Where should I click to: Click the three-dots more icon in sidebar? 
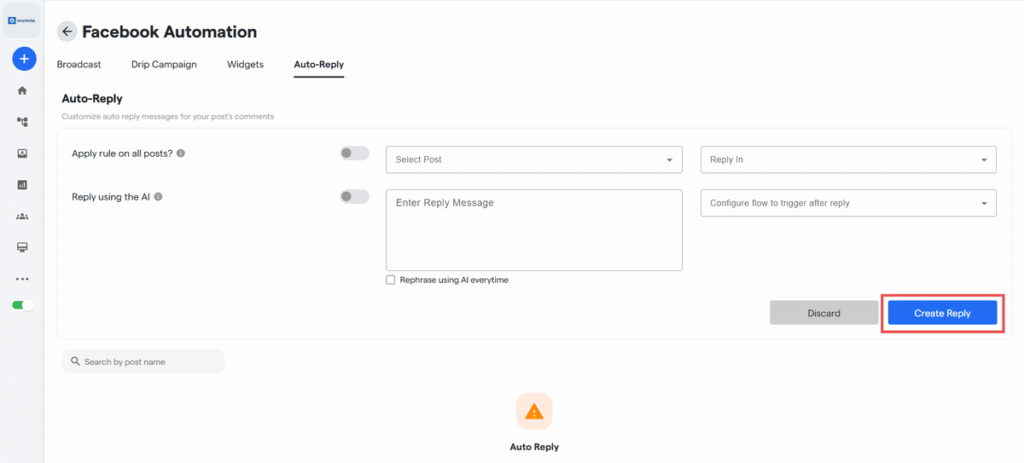[x=22, y=279]
